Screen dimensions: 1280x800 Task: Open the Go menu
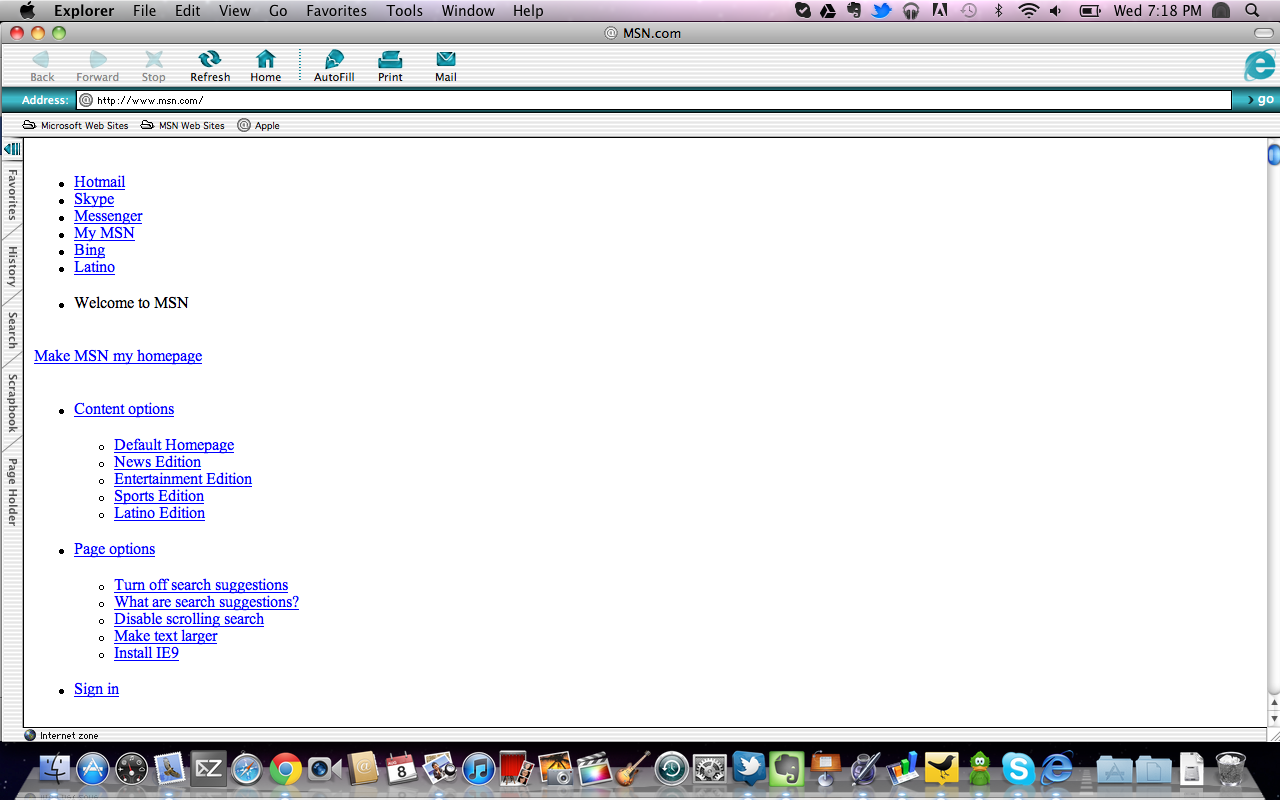pyautogui.click(x=278, y=11)
